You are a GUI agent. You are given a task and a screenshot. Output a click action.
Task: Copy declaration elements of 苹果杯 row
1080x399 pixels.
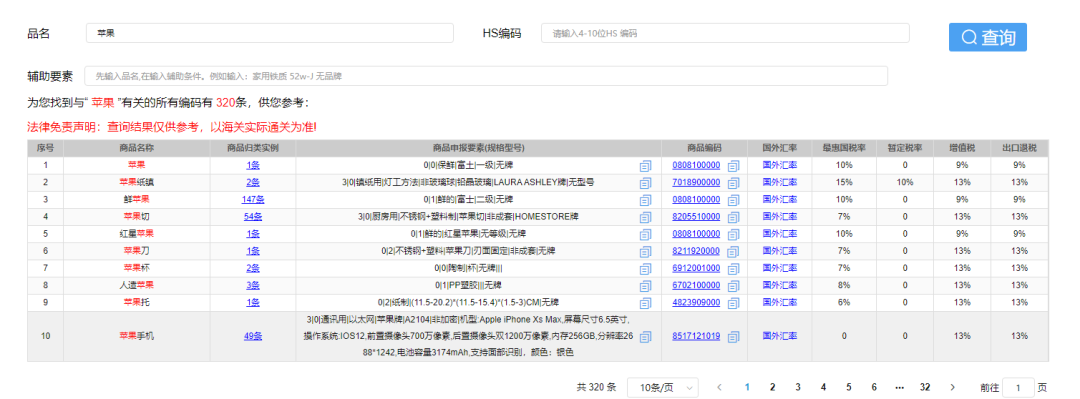tap(645, 268)
